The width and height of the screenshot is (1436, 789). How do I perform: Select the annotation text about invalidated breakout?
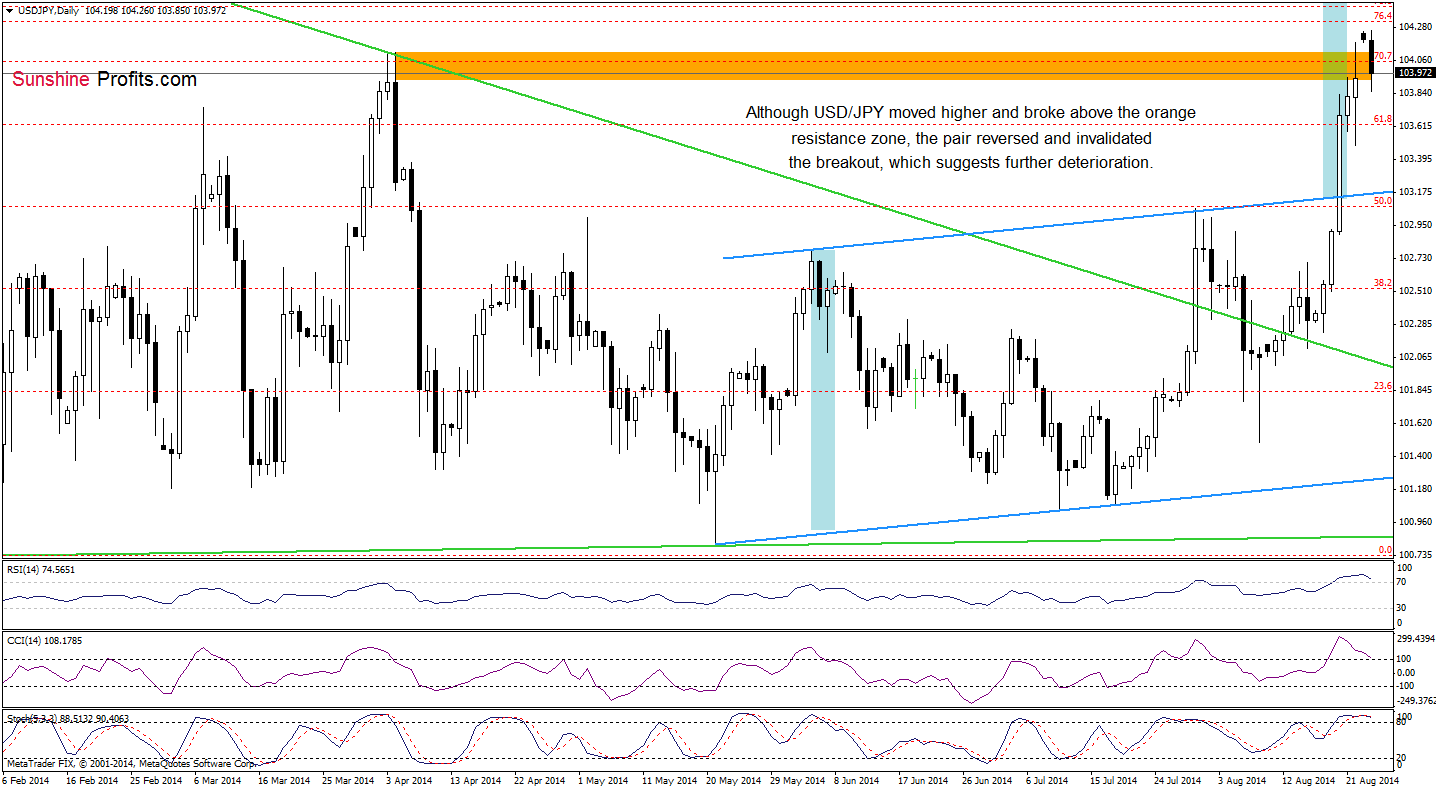pos(970,137)
